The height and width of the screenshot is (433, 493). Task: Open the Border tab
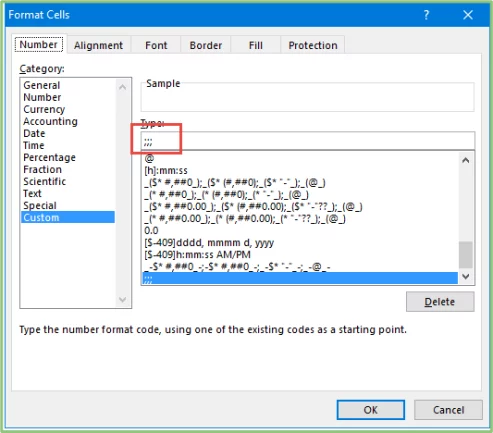[206, 45]
